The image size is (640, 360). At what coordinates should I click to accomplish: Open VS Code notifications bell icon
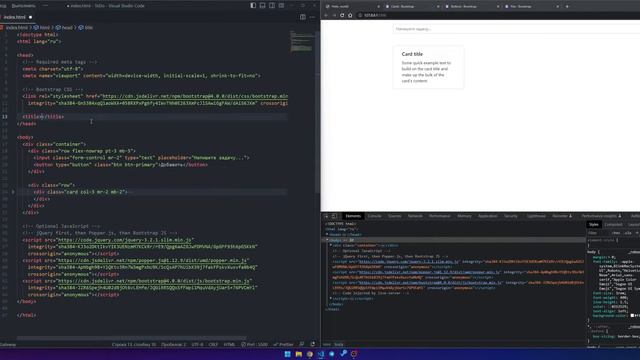313,344
